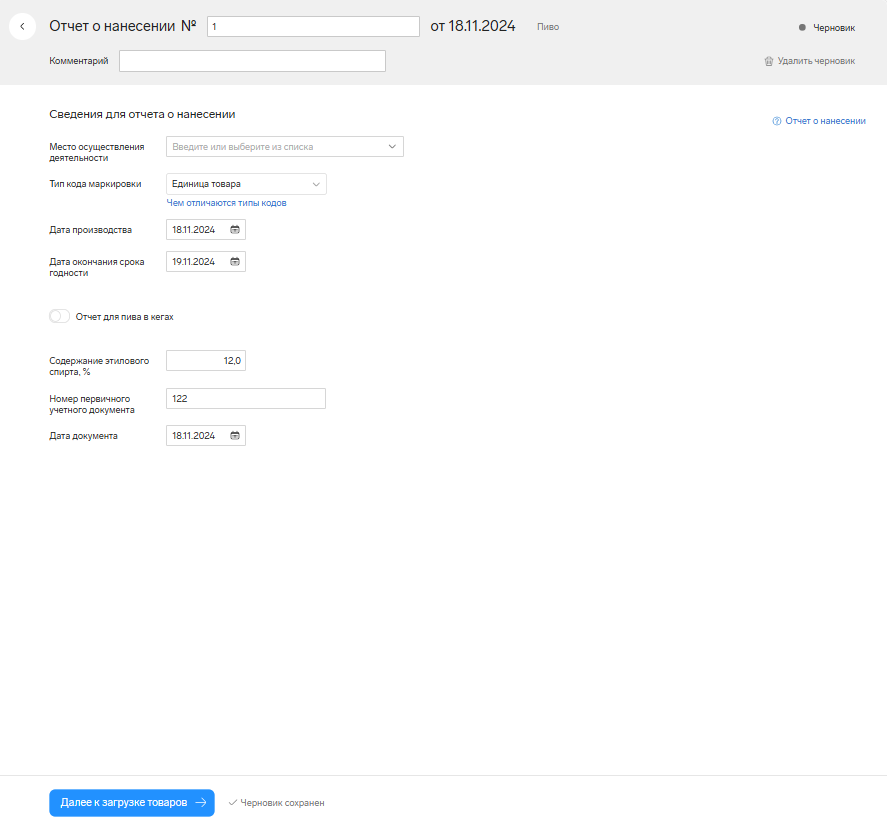This screenshot has width=887, height=826.
Task: Click the Дата документа date field
Action: coord(206,436)
